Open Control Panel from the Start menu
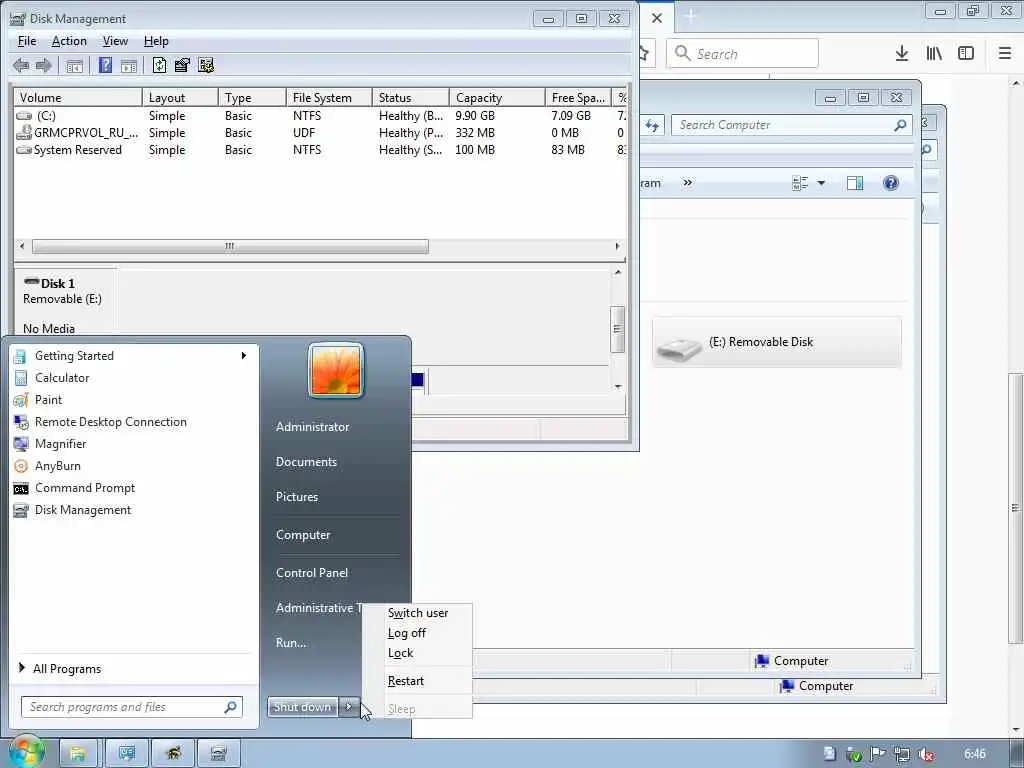 pos(312,573)
